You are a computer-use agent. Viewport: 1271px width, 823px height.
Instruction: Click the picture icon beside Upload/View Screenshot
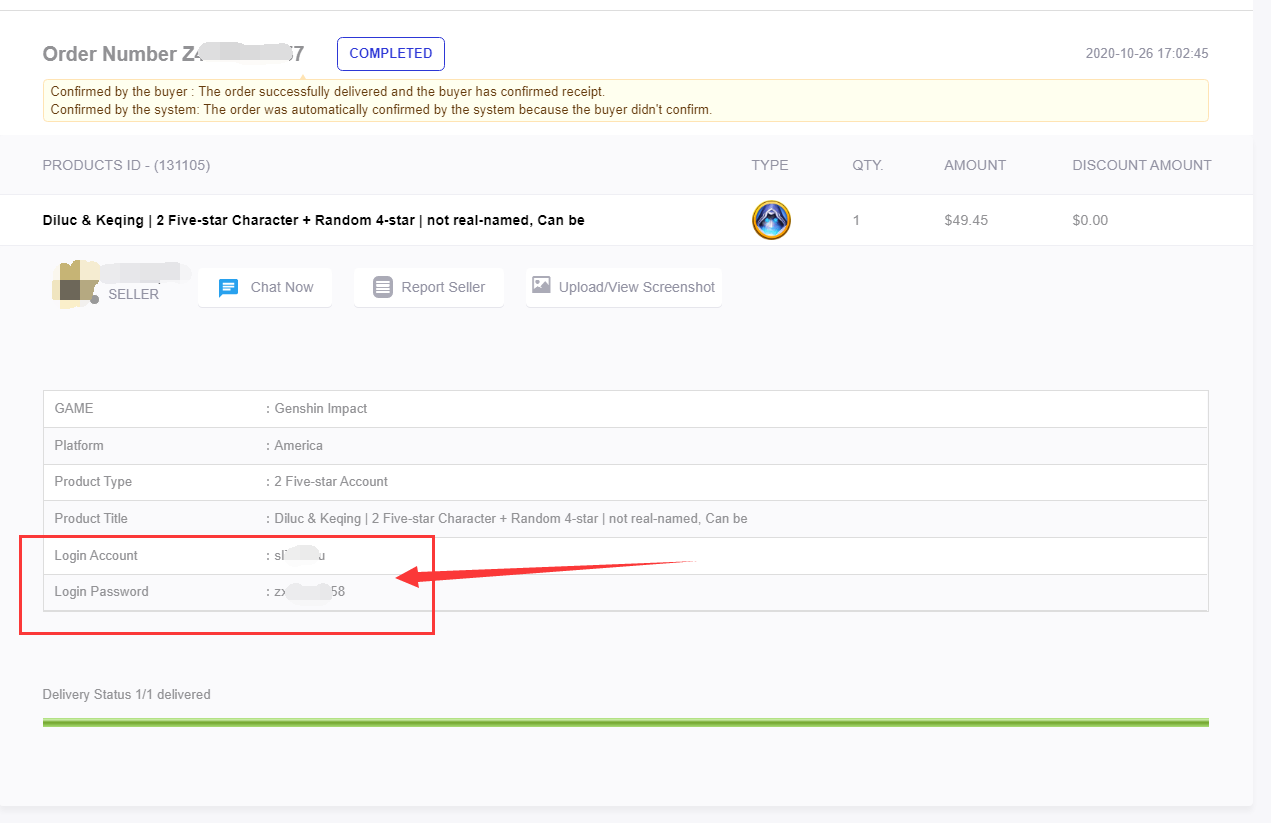click(x=541, y=285)
